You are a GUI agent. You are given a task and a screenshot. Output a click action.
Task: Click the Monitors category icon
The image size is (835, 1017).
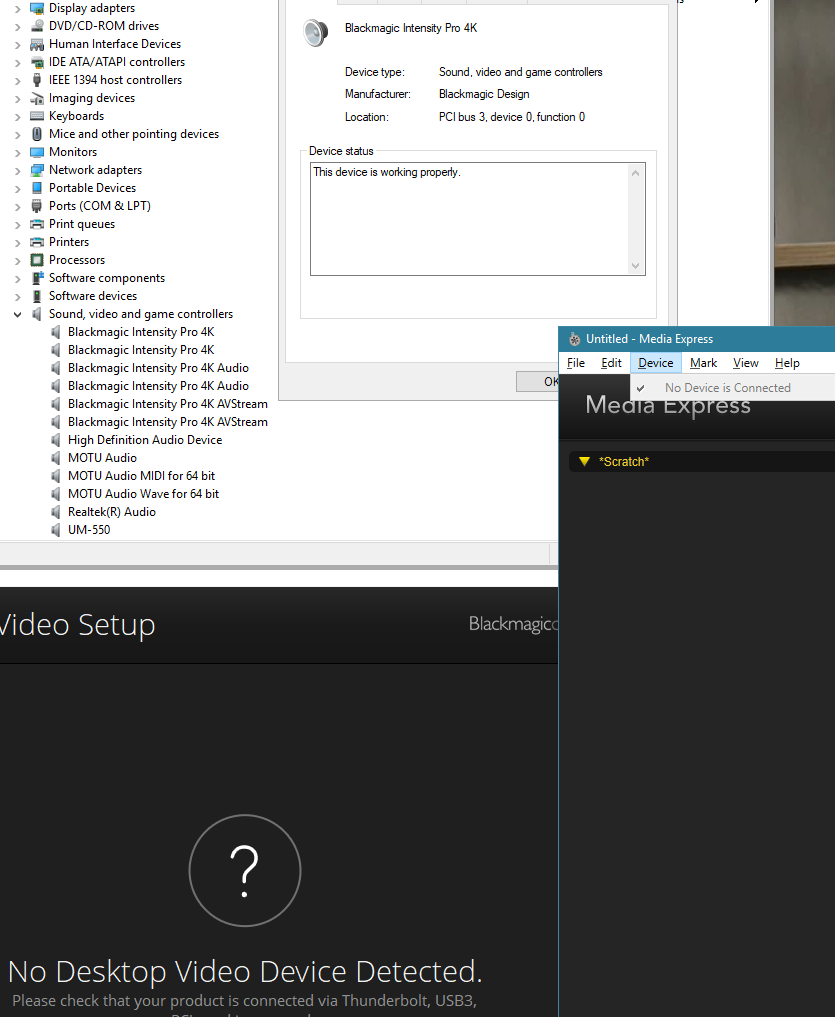coord(37,152)
